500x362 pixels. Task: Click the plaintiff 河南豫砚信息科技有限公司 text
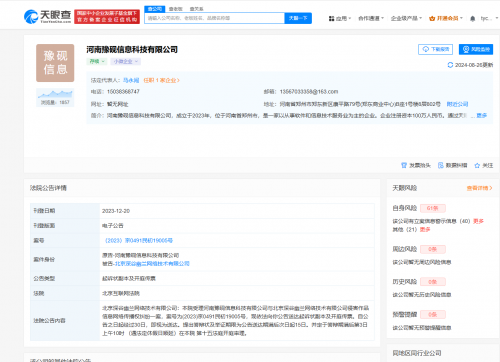(147, 255)
